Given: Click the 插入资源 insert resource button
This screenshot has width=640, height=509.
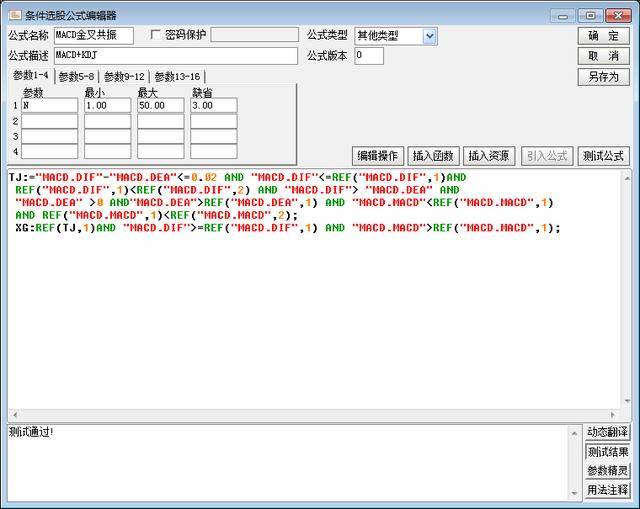Looking at the screenshot, I should pos(489,156).
